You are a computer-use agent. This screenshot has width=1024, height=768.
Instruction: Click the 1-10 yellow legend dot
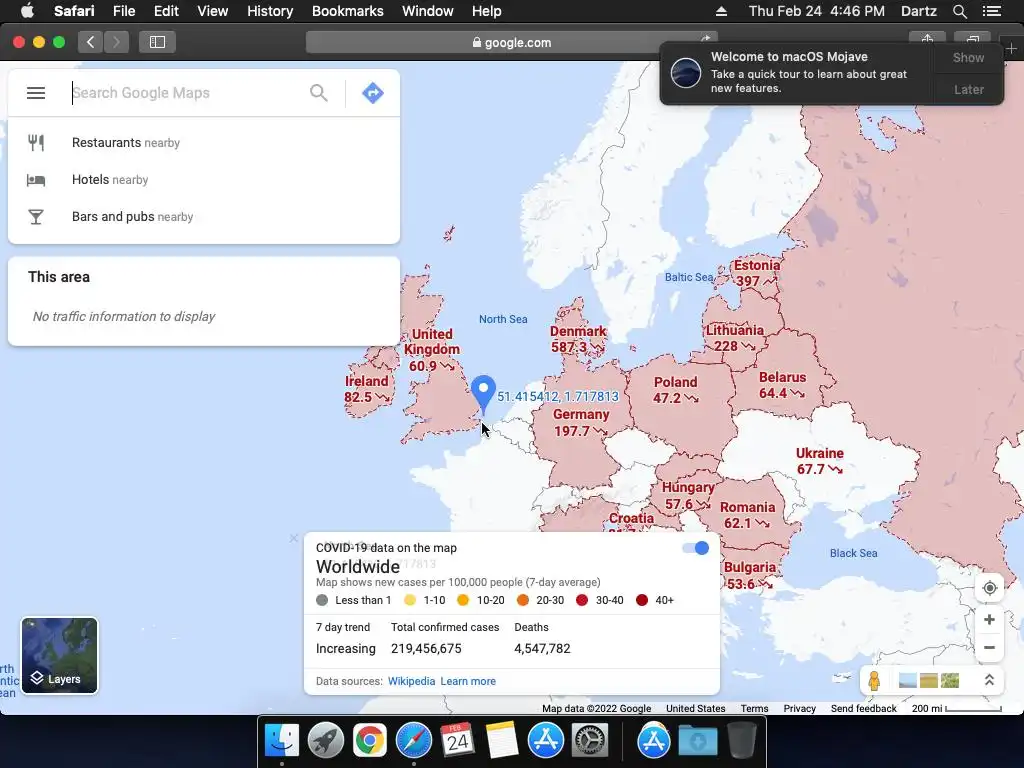coord(410,600)
